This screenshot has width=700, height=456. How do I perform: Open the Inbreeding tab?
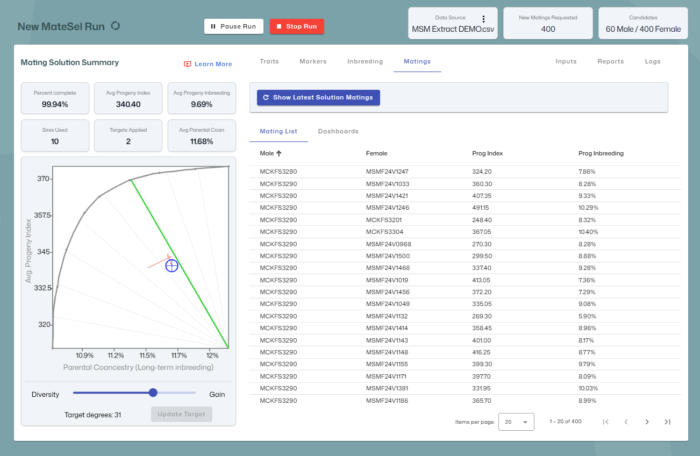pyautogui.click(x=364, y=62)
